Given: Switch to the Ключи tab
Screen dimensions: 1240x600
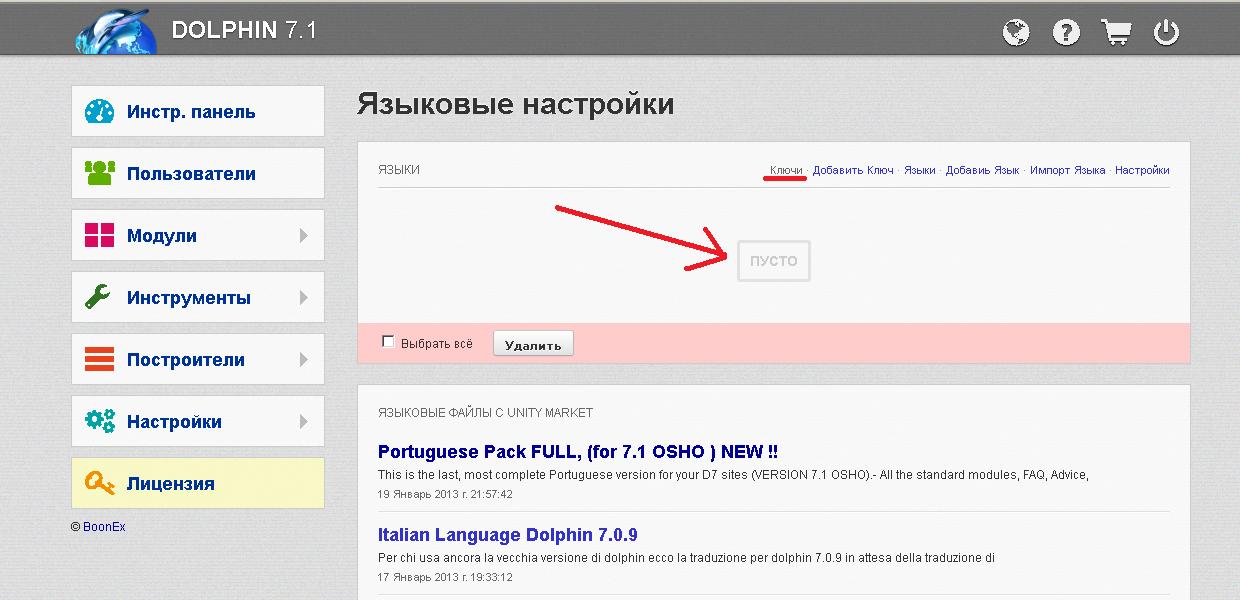Looking at the screenshot, I should tap(786, 170).
